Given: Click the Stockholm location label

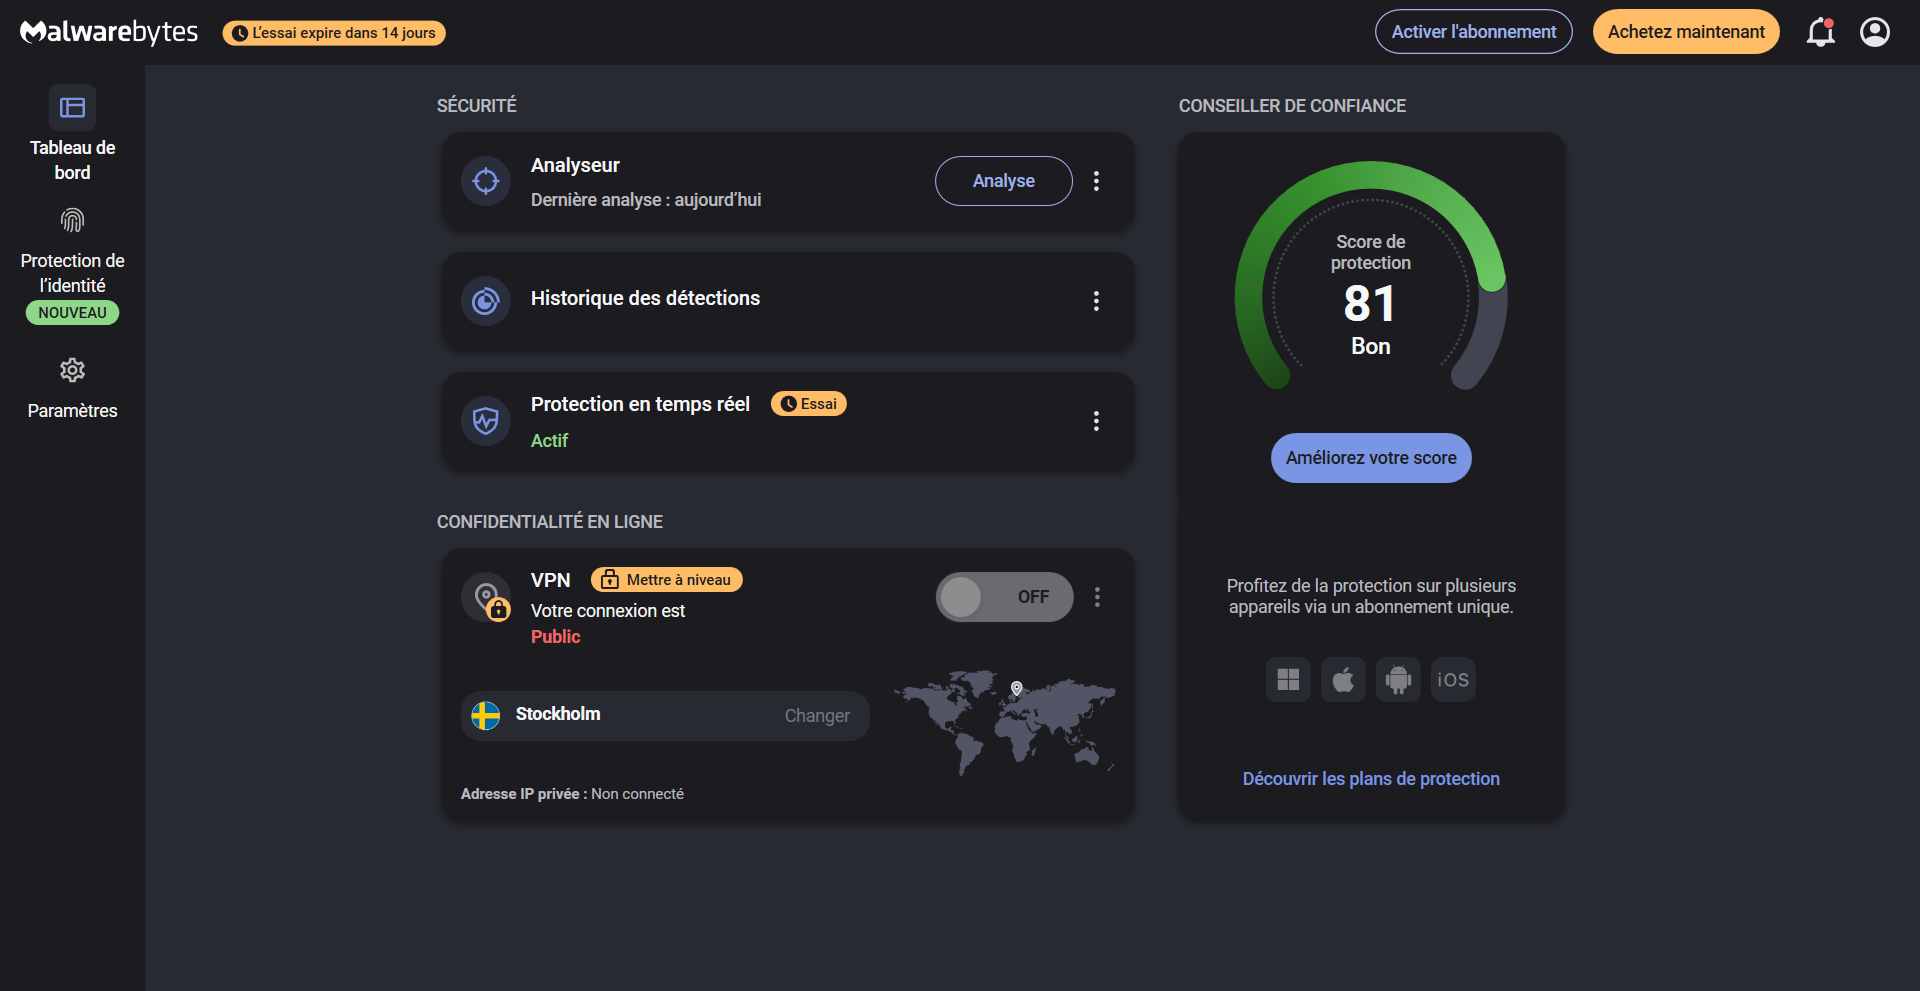Looking at the screenshot, I should [x=558, y=714].
